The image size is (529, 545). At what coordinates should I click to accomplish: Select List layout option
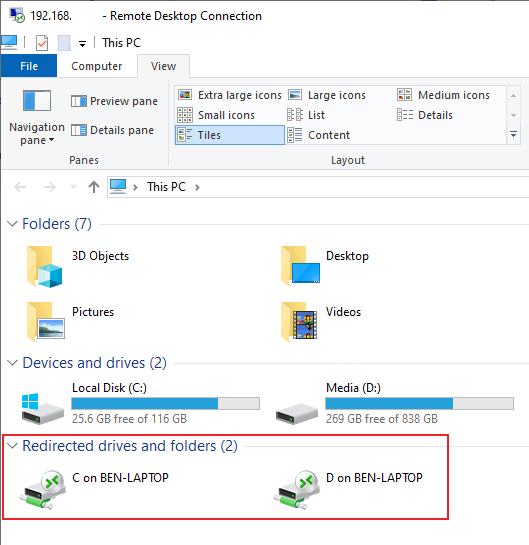[306, 115]
